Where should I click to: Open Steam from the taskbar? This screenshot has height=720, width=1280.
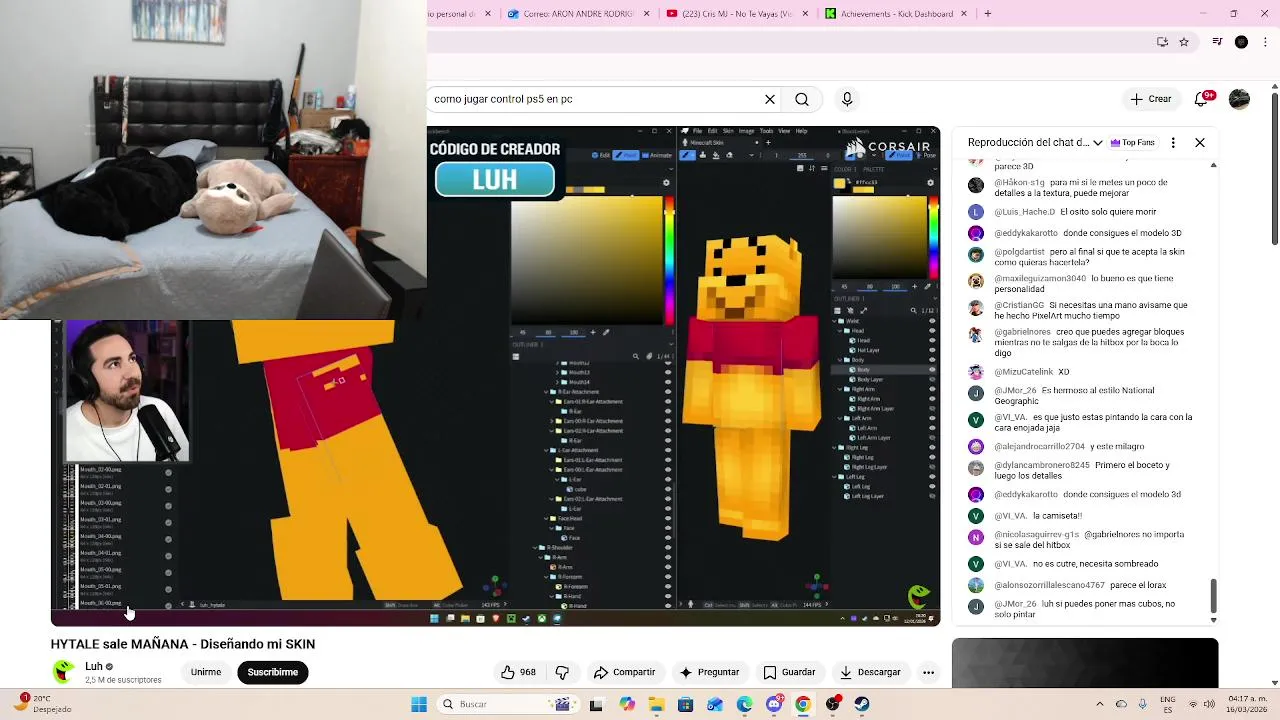pos(862,704)
